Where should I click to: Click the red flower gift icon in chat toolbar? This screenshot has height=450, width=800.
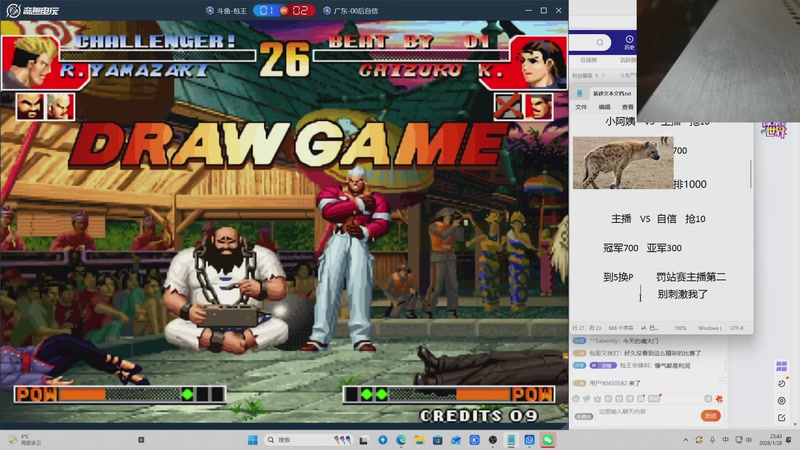719,398
